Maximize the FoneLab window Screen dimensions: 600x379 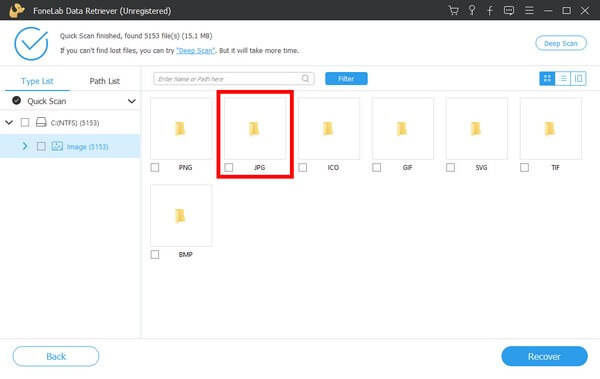point(567,10)
